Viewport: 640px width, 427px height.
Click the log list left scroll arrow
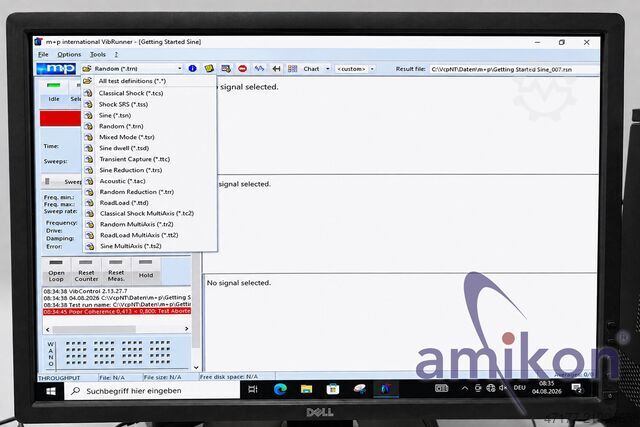[47, 329]
